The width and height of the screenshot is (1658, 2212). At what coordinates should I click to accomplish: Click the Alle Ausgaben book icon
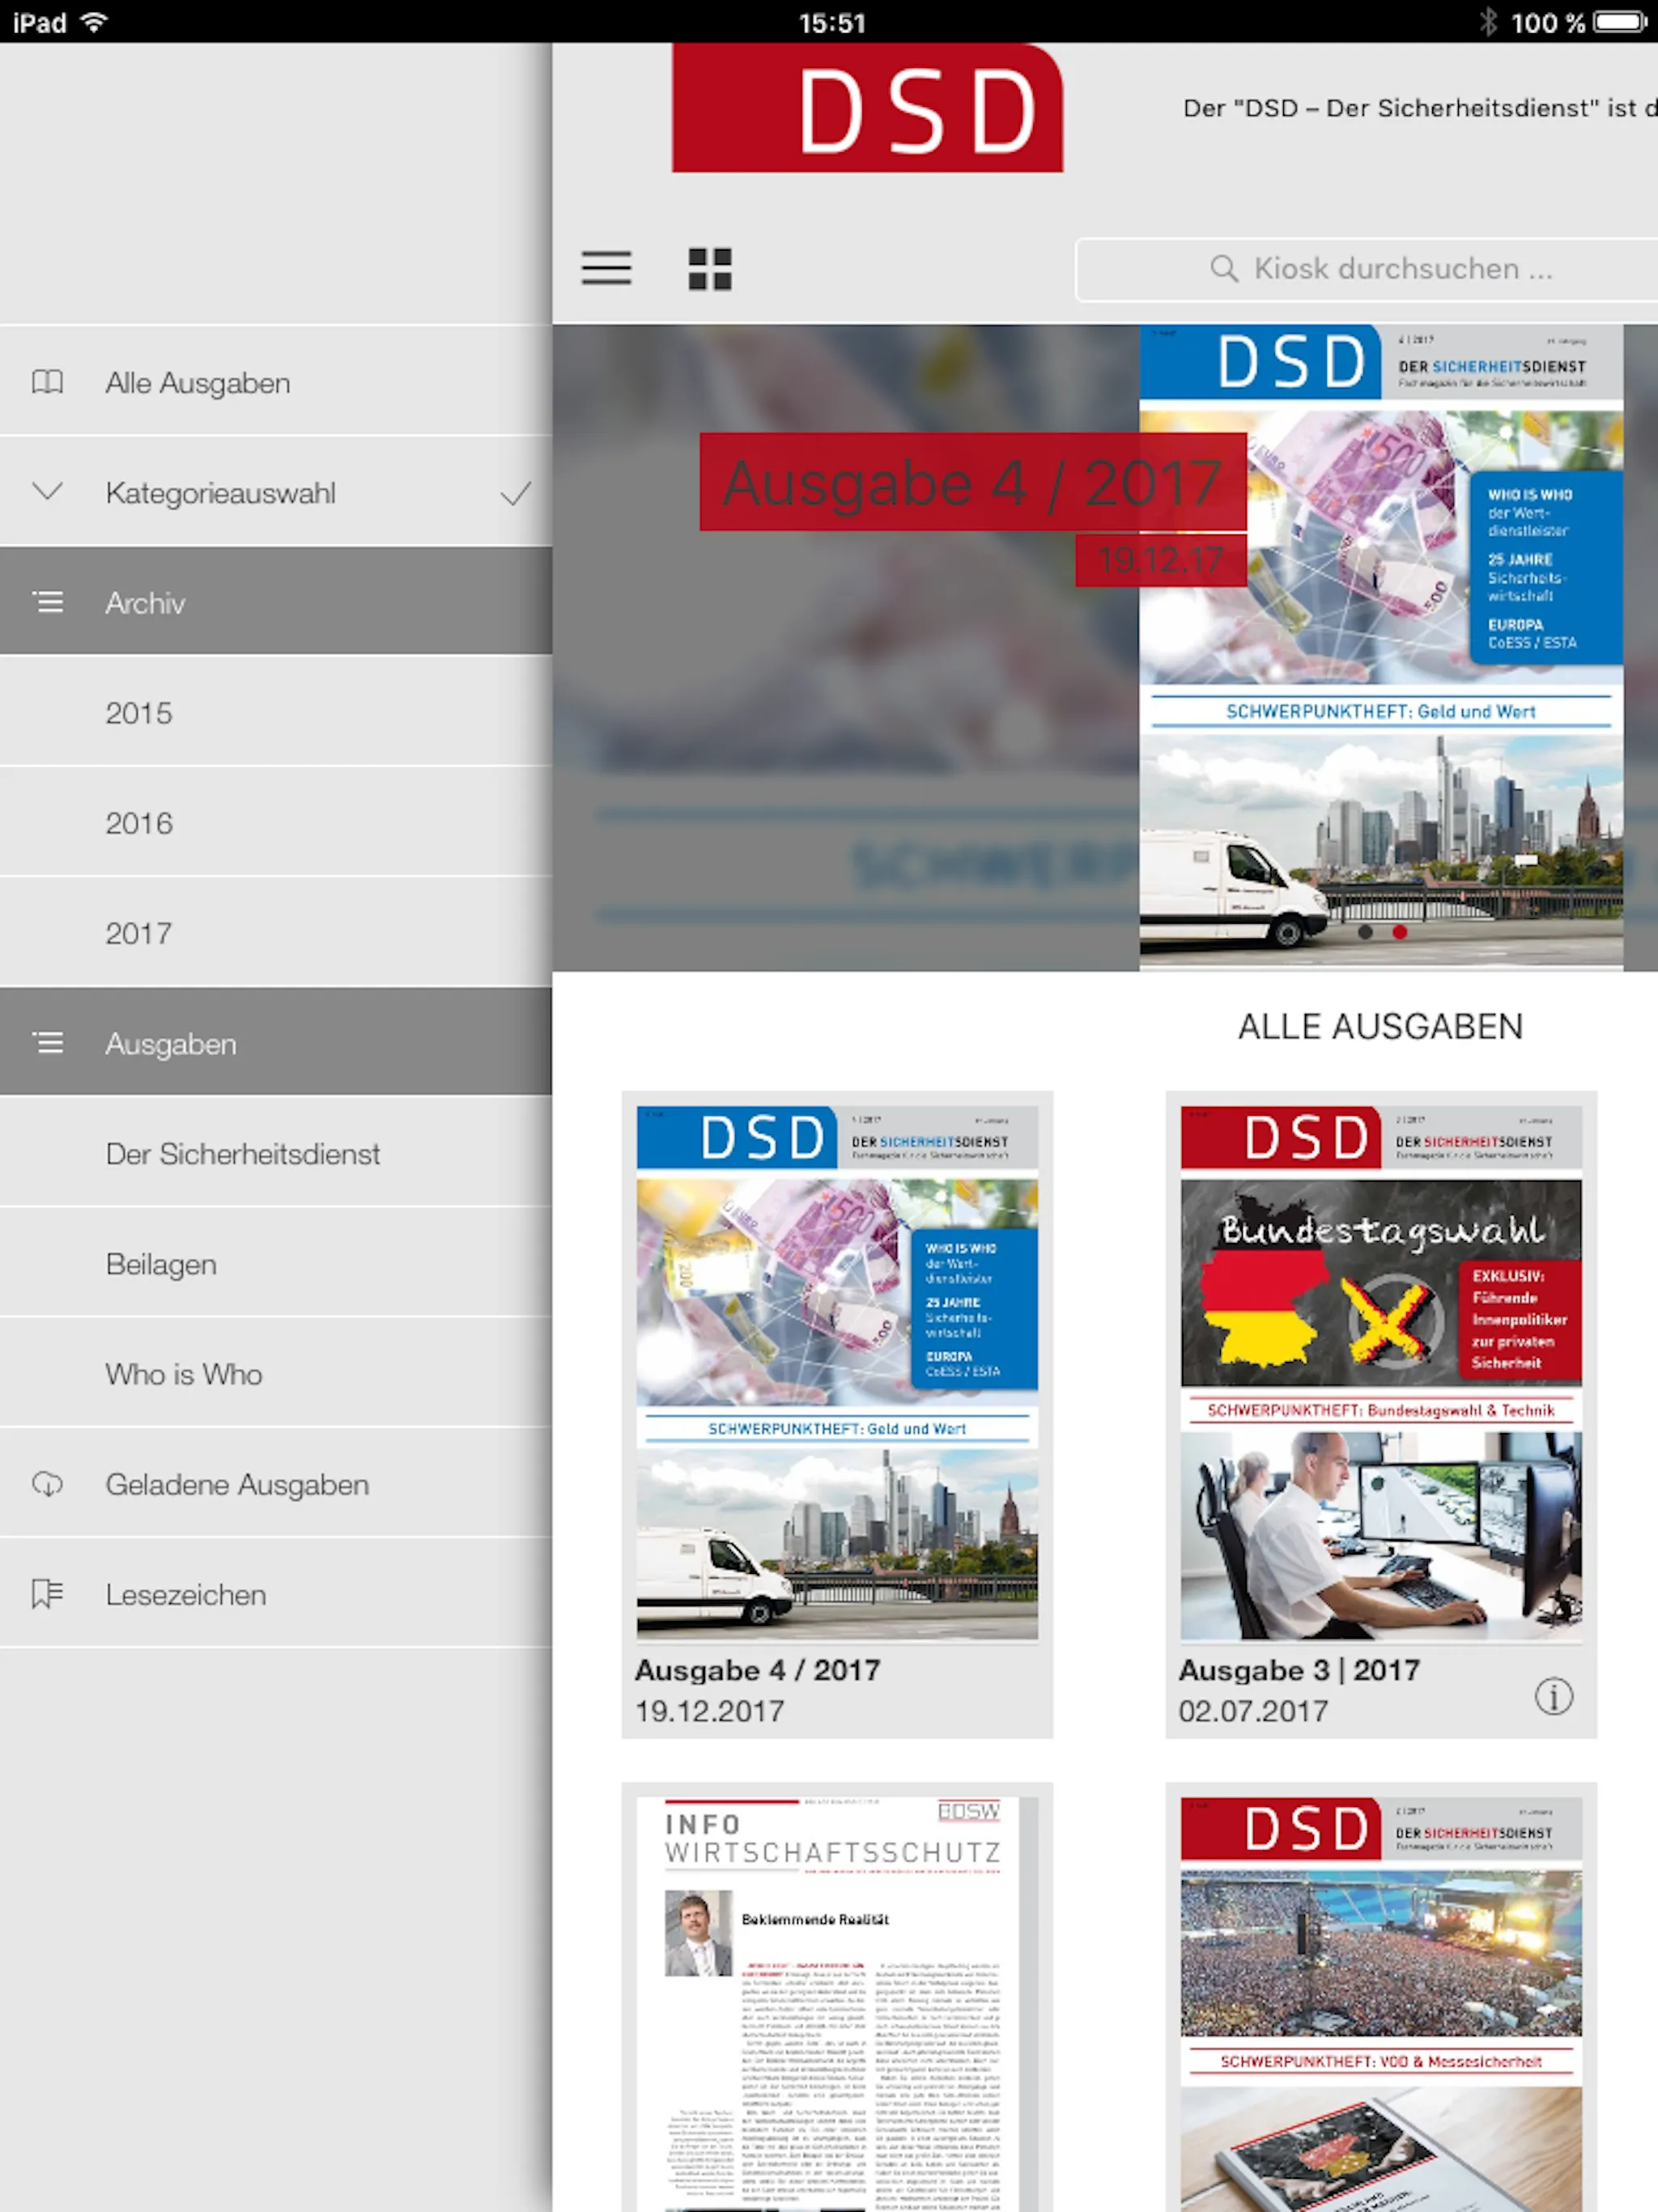click(x=45, y=381)
